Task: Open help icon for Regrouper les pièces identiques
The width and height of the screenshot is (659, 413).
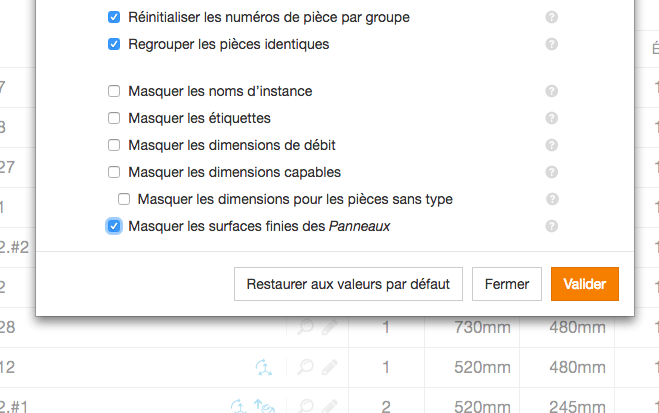Action: click(x=551, y=44)
